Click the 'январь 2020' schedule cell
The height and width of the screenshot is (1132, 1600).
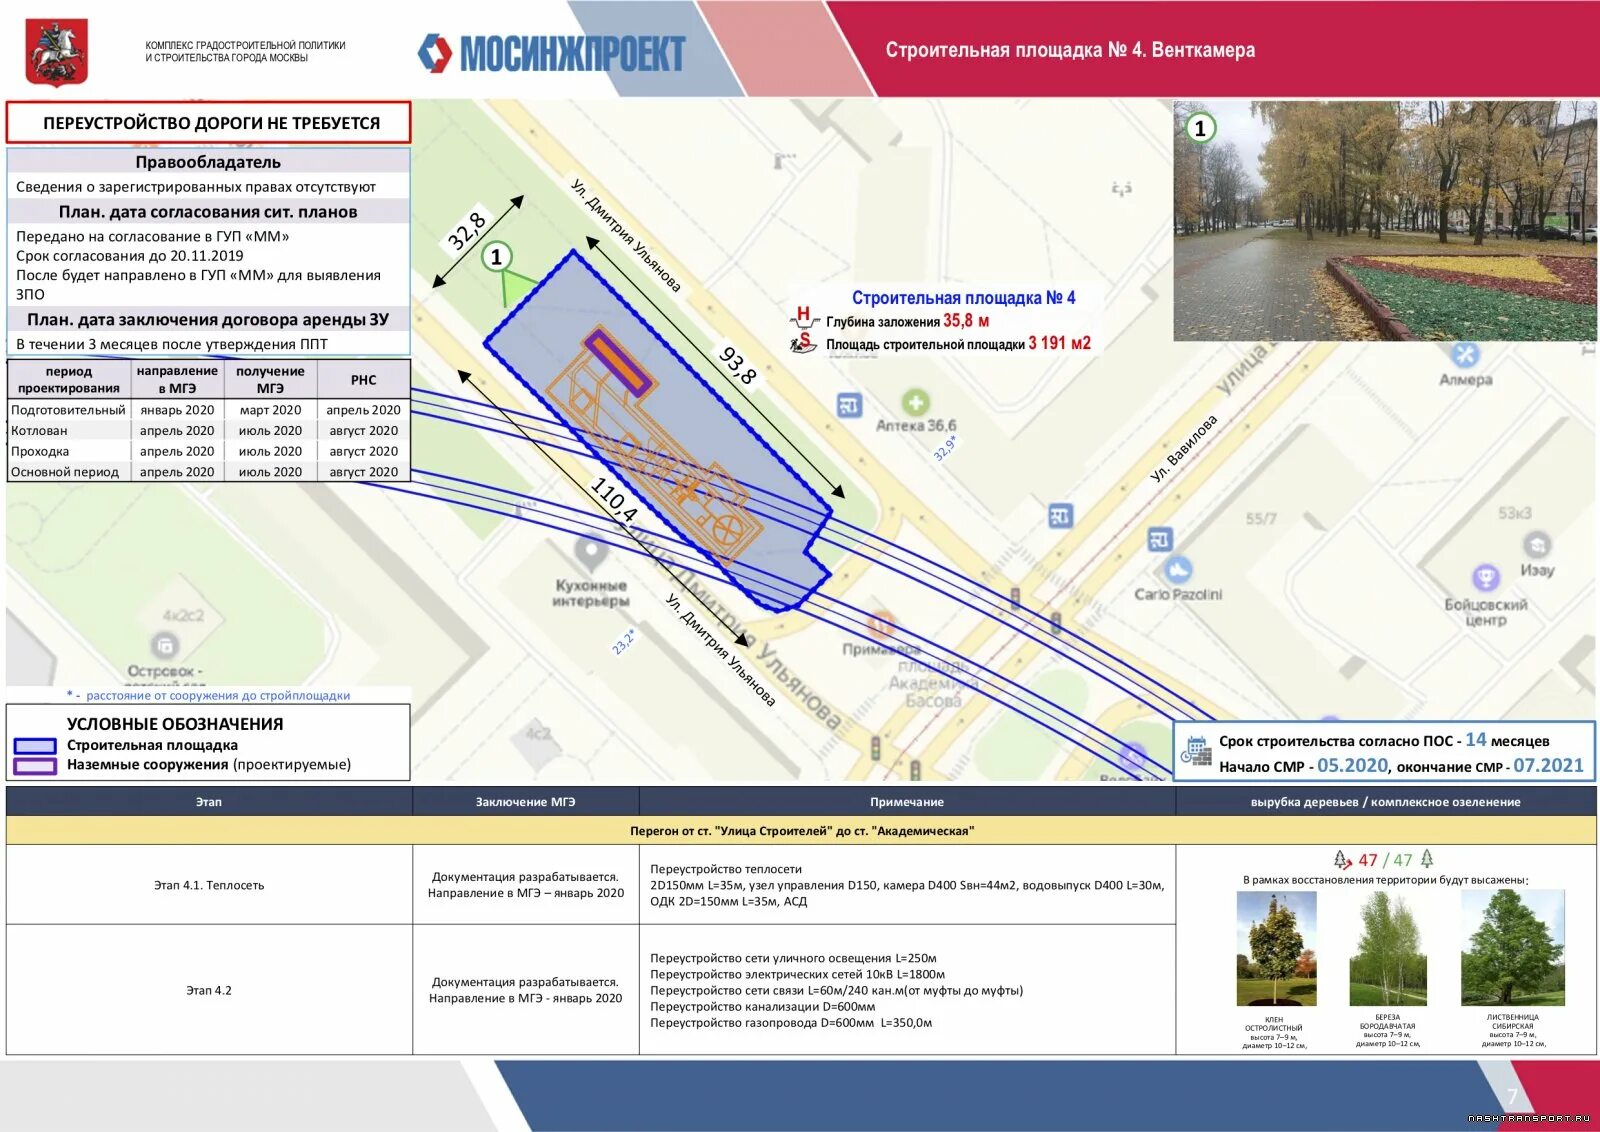coord(177,410)
